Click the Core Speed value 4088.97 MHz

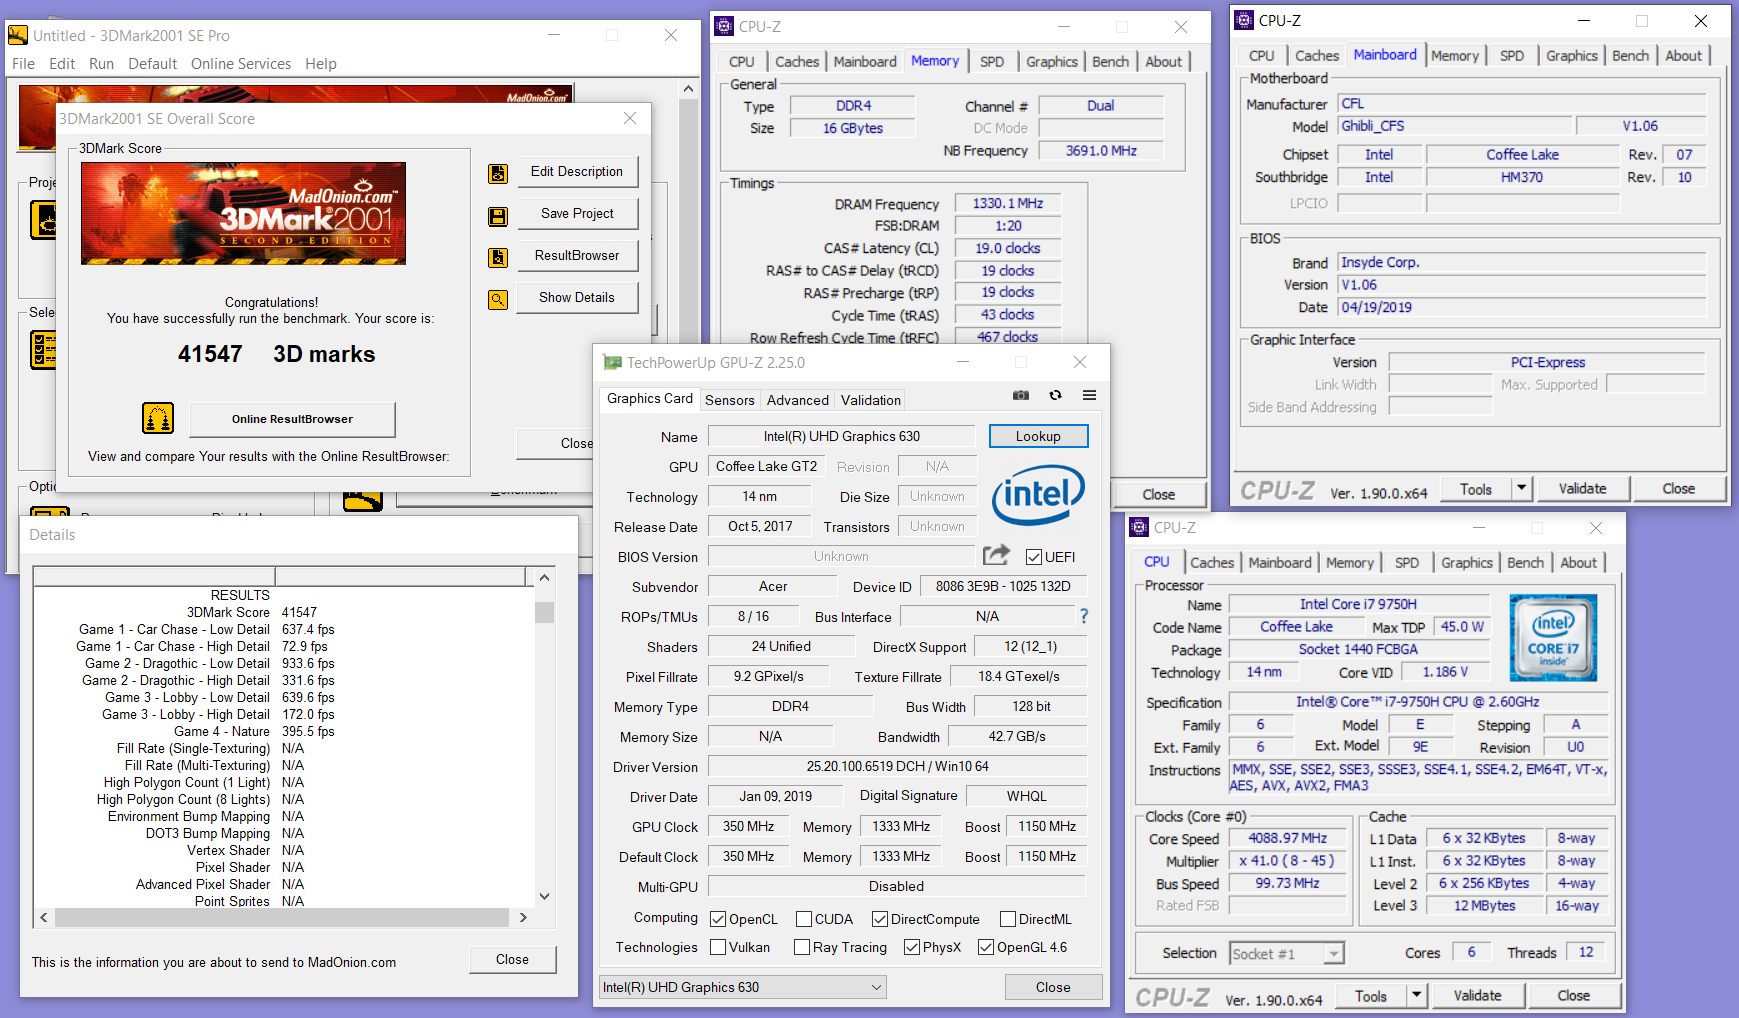click(x=1288, y=839)
